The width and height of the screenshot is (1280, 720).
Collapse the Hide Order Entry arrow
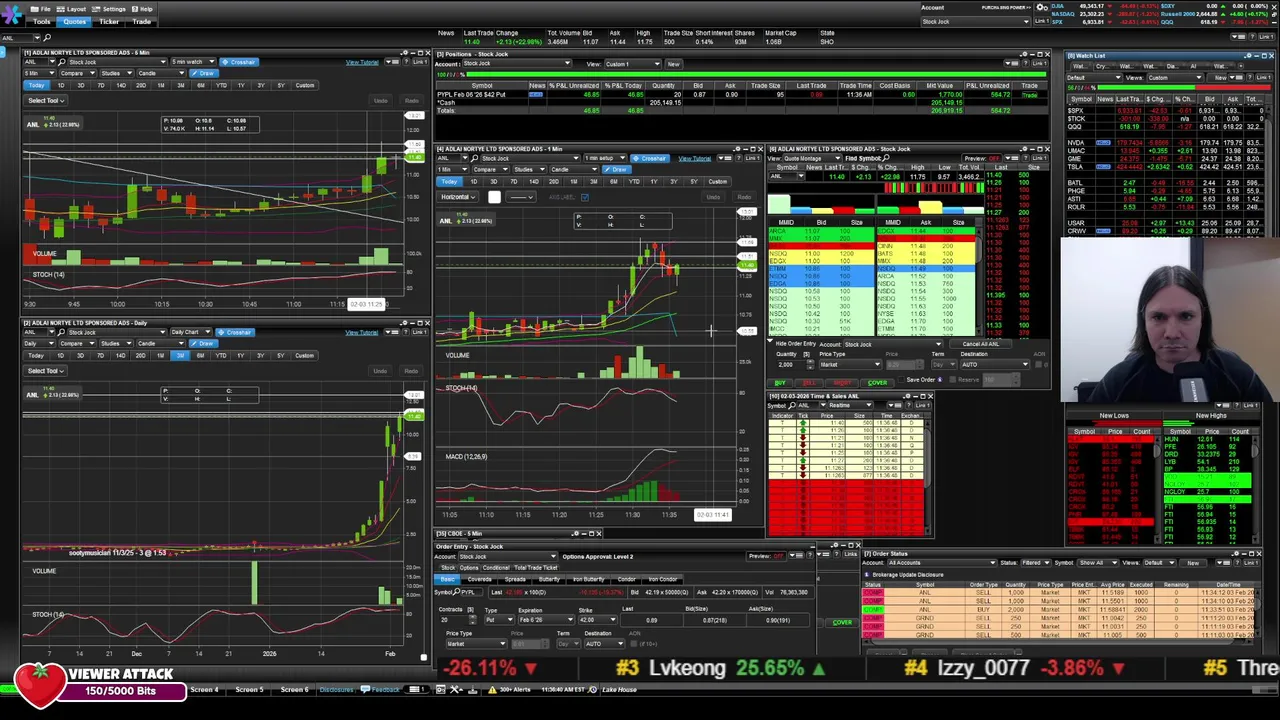(770, 341)
